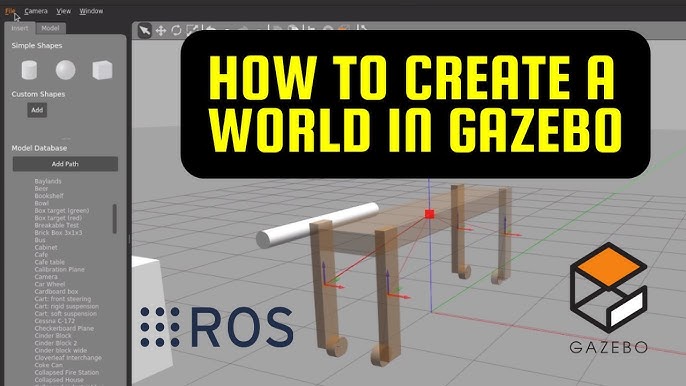The height and width of the screenshot is (386, 686).
Task: Open the Camera menu
Action: (x=36, y=11)
